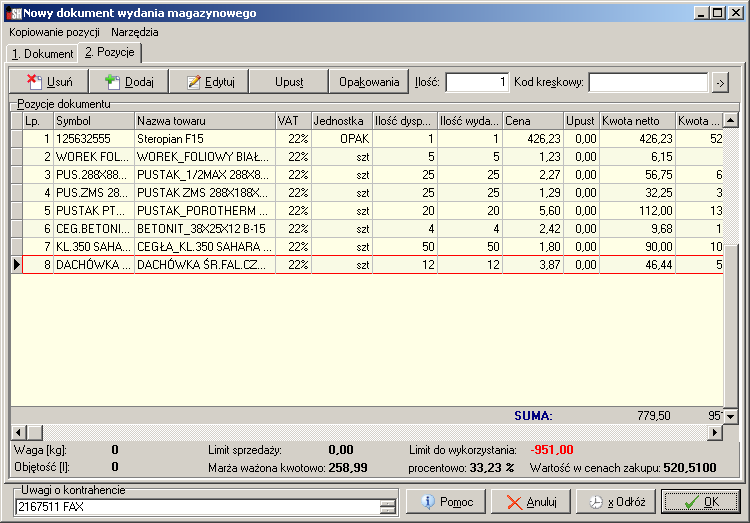Select the PUSTAK_1/2MAX 288X8... row

367,175
